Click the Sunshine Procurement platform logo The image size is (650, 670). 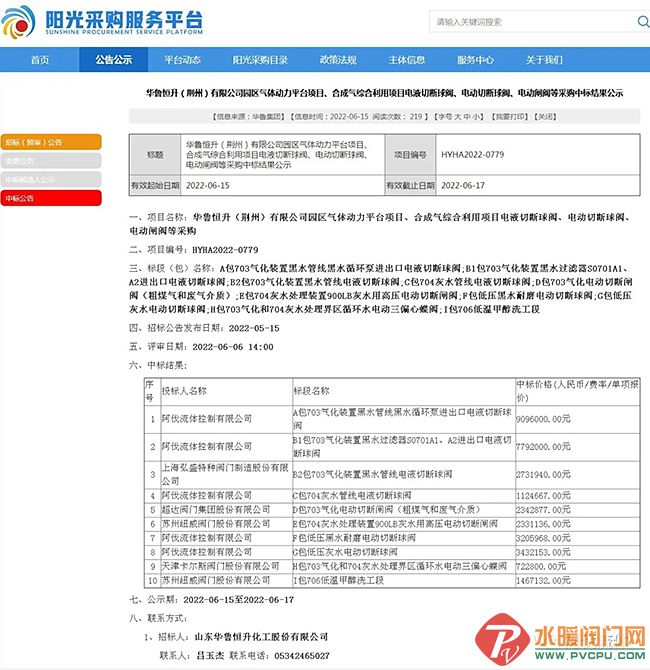click(102, 21)
